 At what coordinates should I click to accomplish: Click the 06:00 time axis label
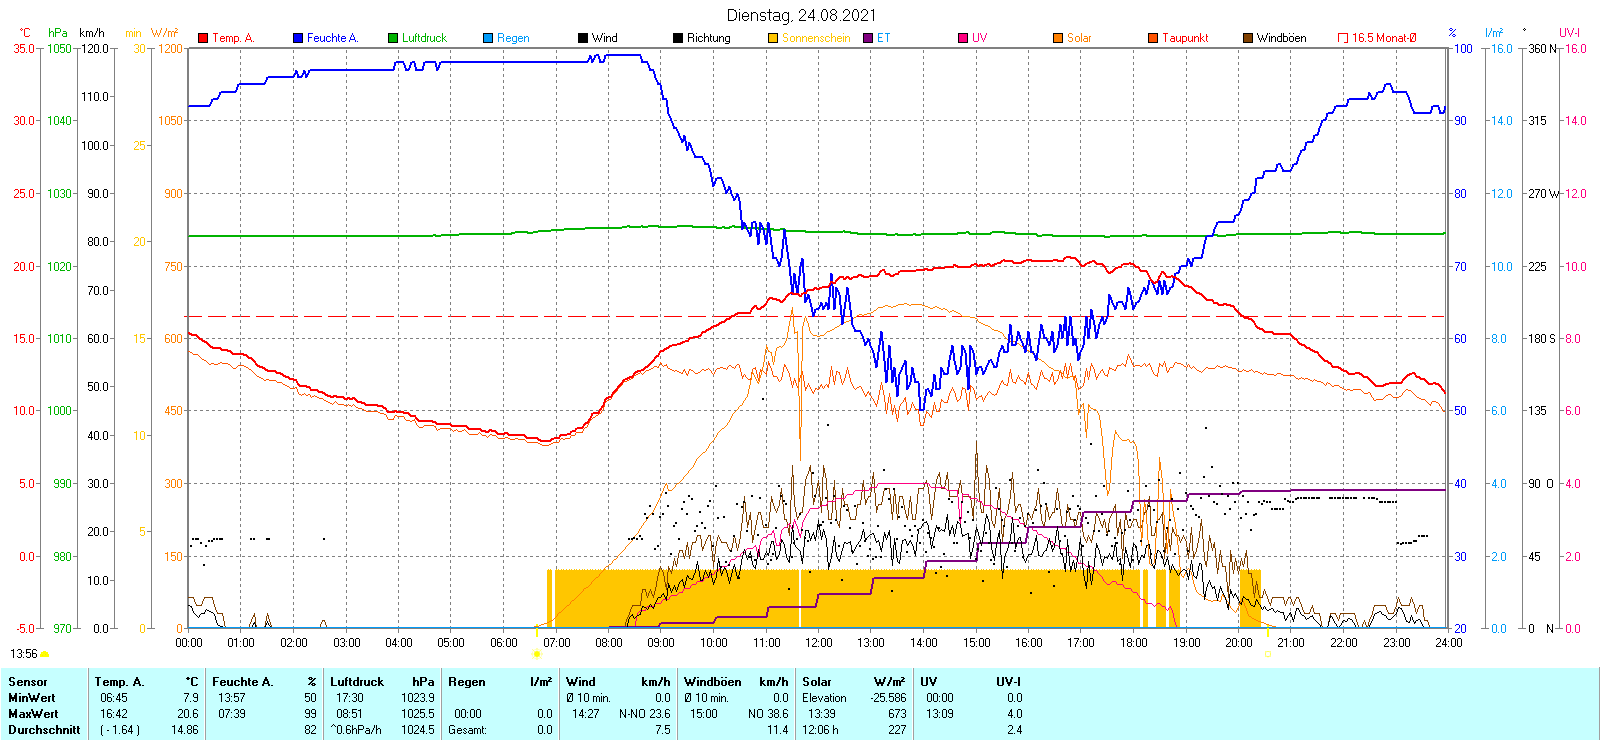pyautogui.click(x=504, y=643)
